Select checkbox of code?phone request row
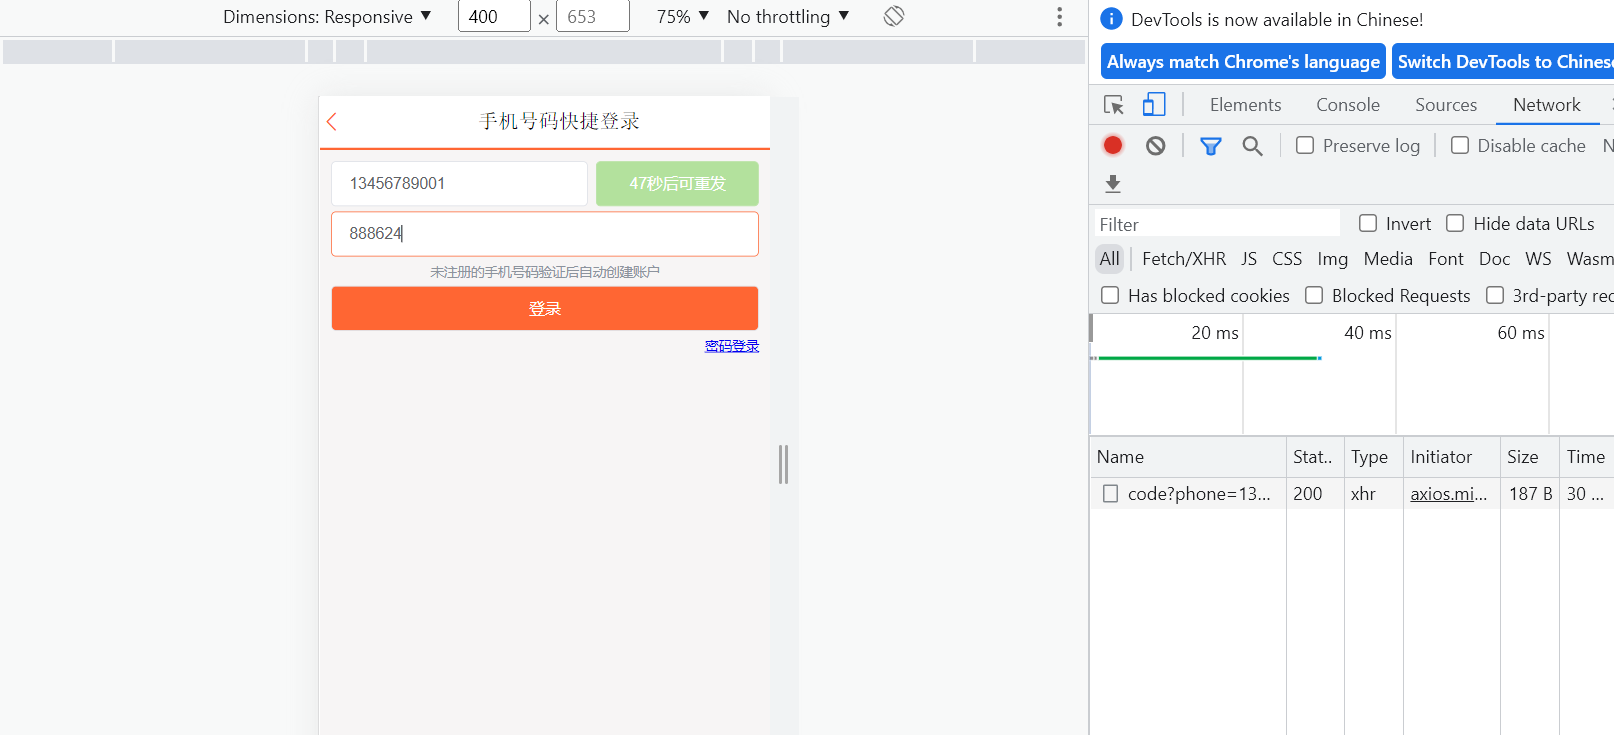 pos(1110,494)
